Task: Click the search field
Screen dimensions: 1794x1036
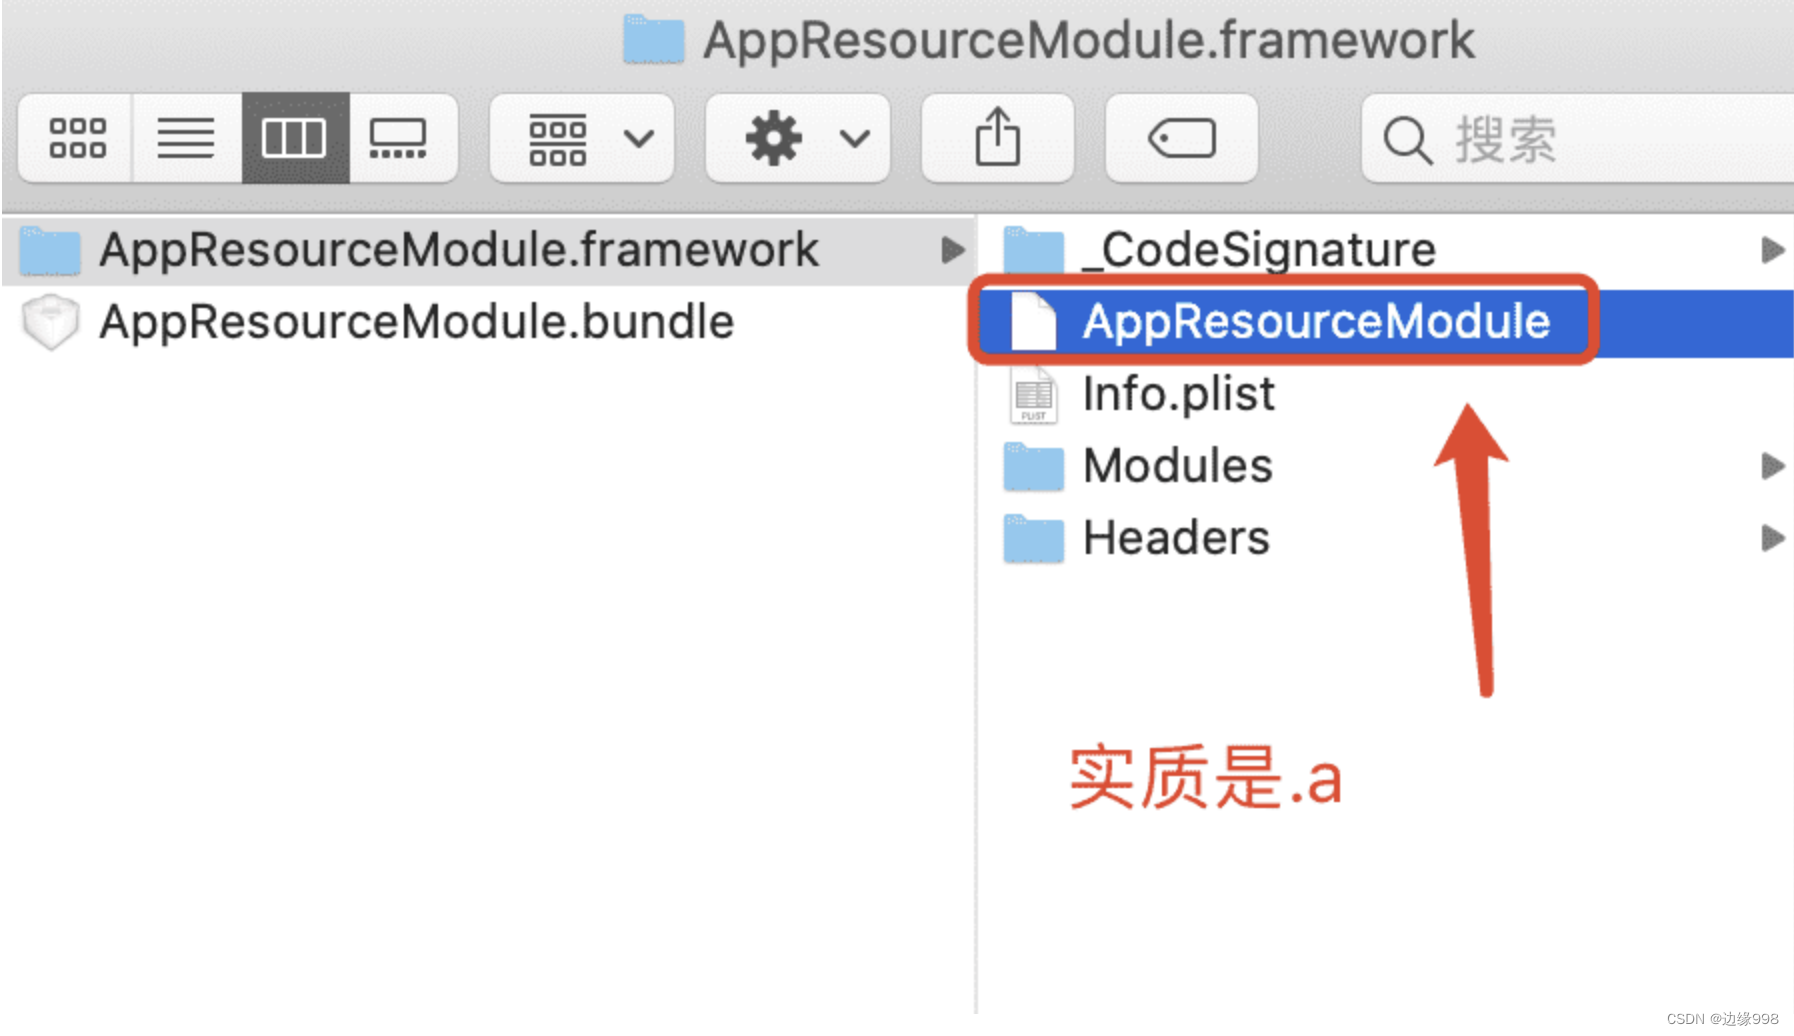Action: (1580, 138)
